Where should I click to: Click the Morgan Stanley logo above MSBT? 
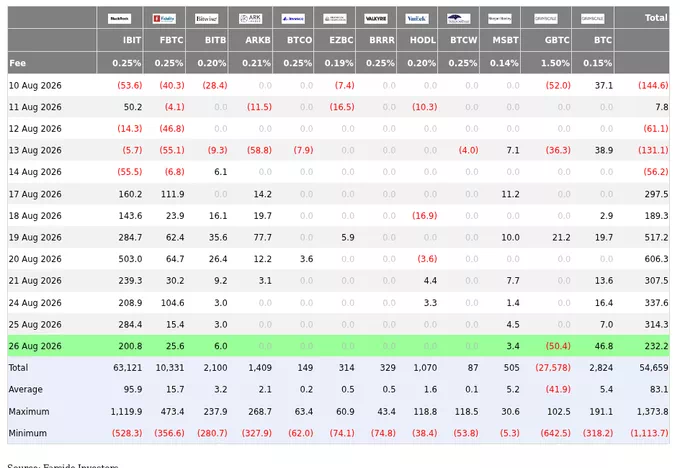point(500,19)
